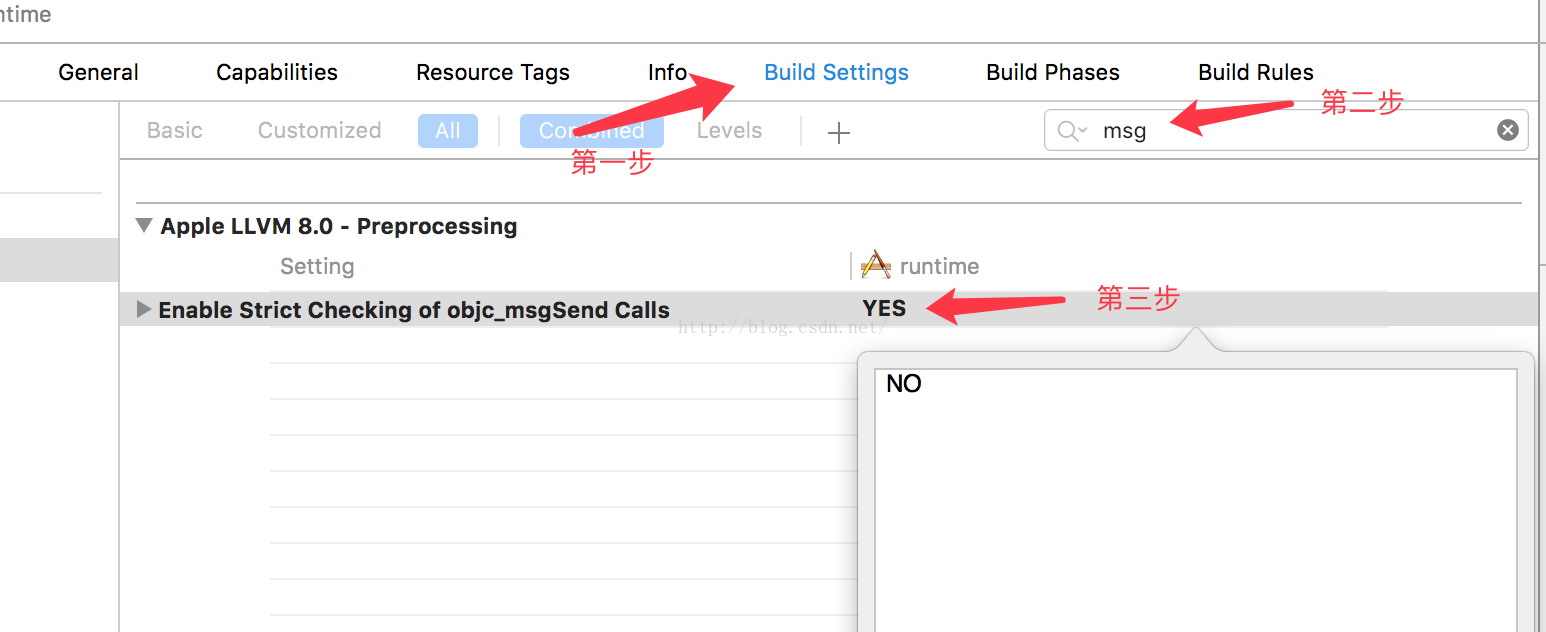Open the magnifier search options icon
The image size is (1546, 632).
1072,131
